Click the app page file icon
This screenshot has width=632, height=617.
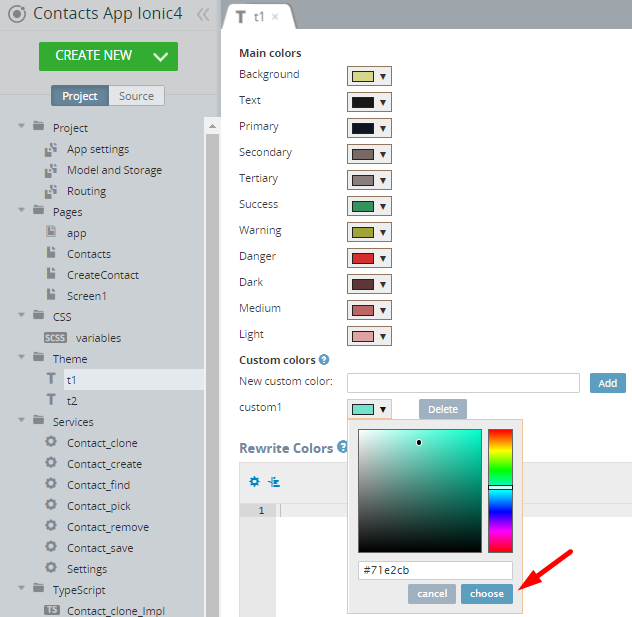(51, 231)
